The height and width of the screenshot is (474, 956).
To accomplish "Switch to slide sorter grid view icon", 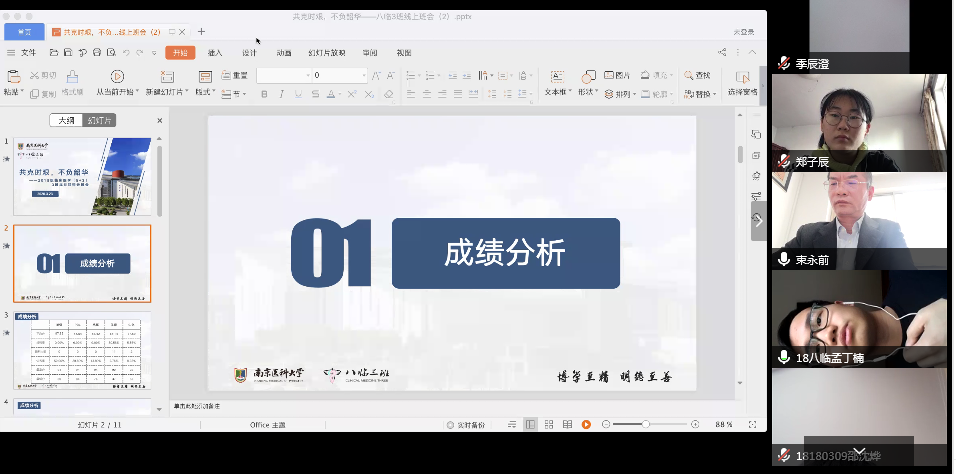I will tap(549, 425).
